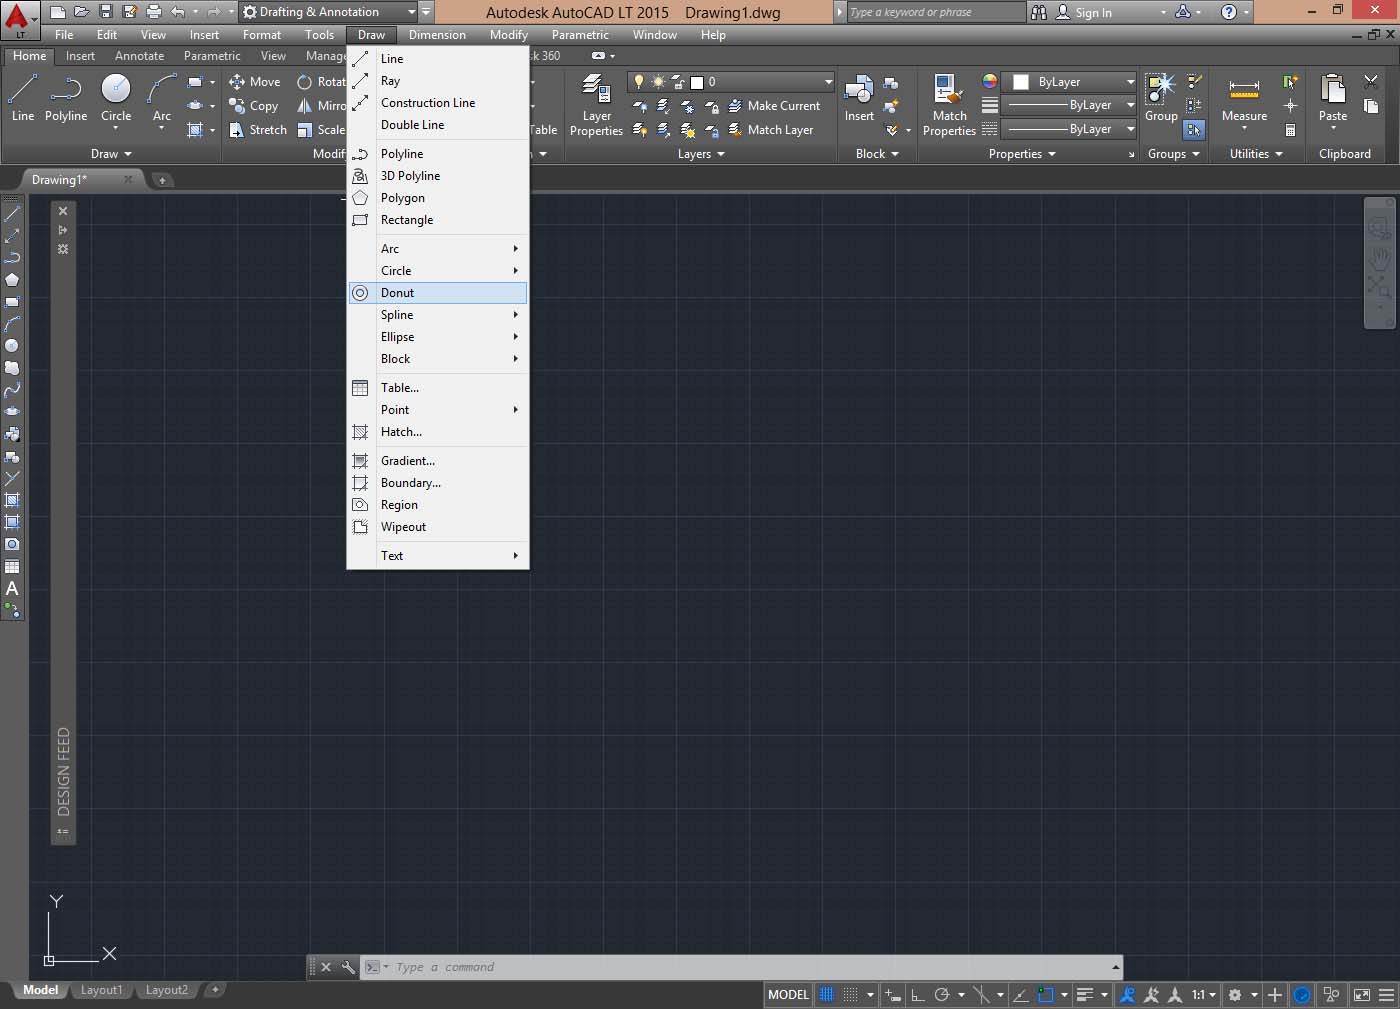Click the Undo arrow in quick access toolbar
1400x1009 pixels.
pos(178,12)
